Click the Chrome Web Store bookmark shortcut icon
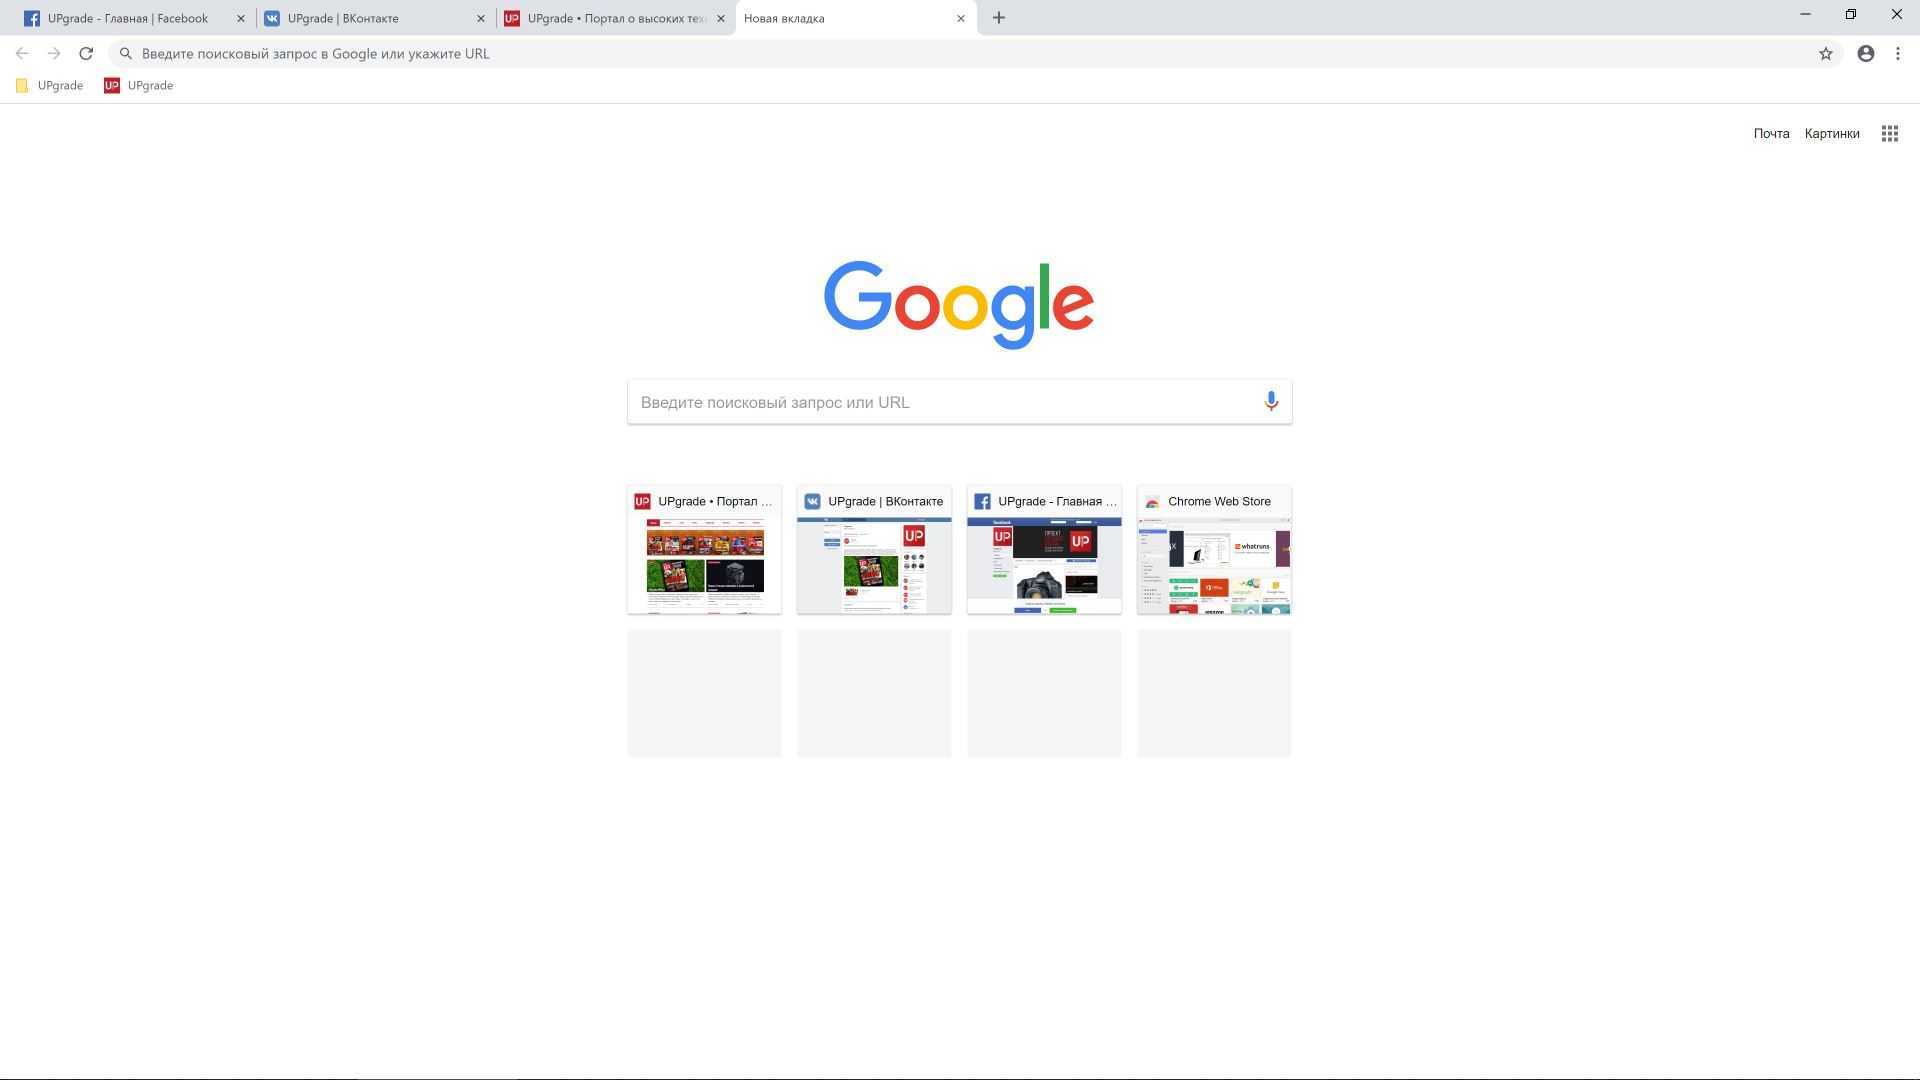 tap(1150, 501)
